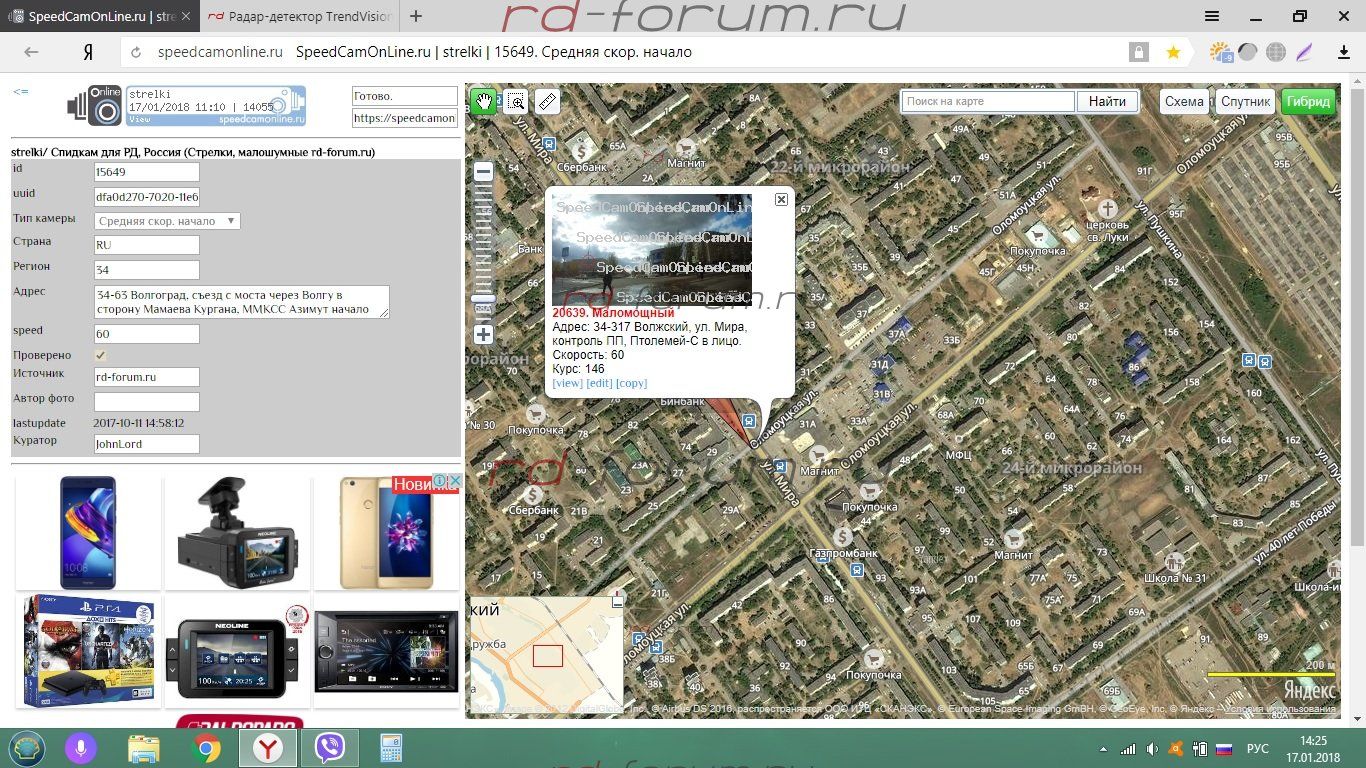Click the id field showing 15649

pyautogui.click(x=146, y=172)
